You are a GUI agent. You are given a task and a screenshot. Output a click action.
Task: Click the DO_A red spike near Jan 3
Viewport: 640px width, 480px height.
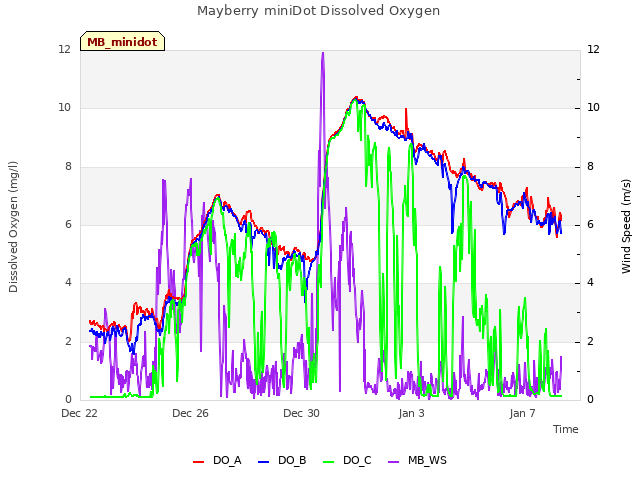pos(406,110)
